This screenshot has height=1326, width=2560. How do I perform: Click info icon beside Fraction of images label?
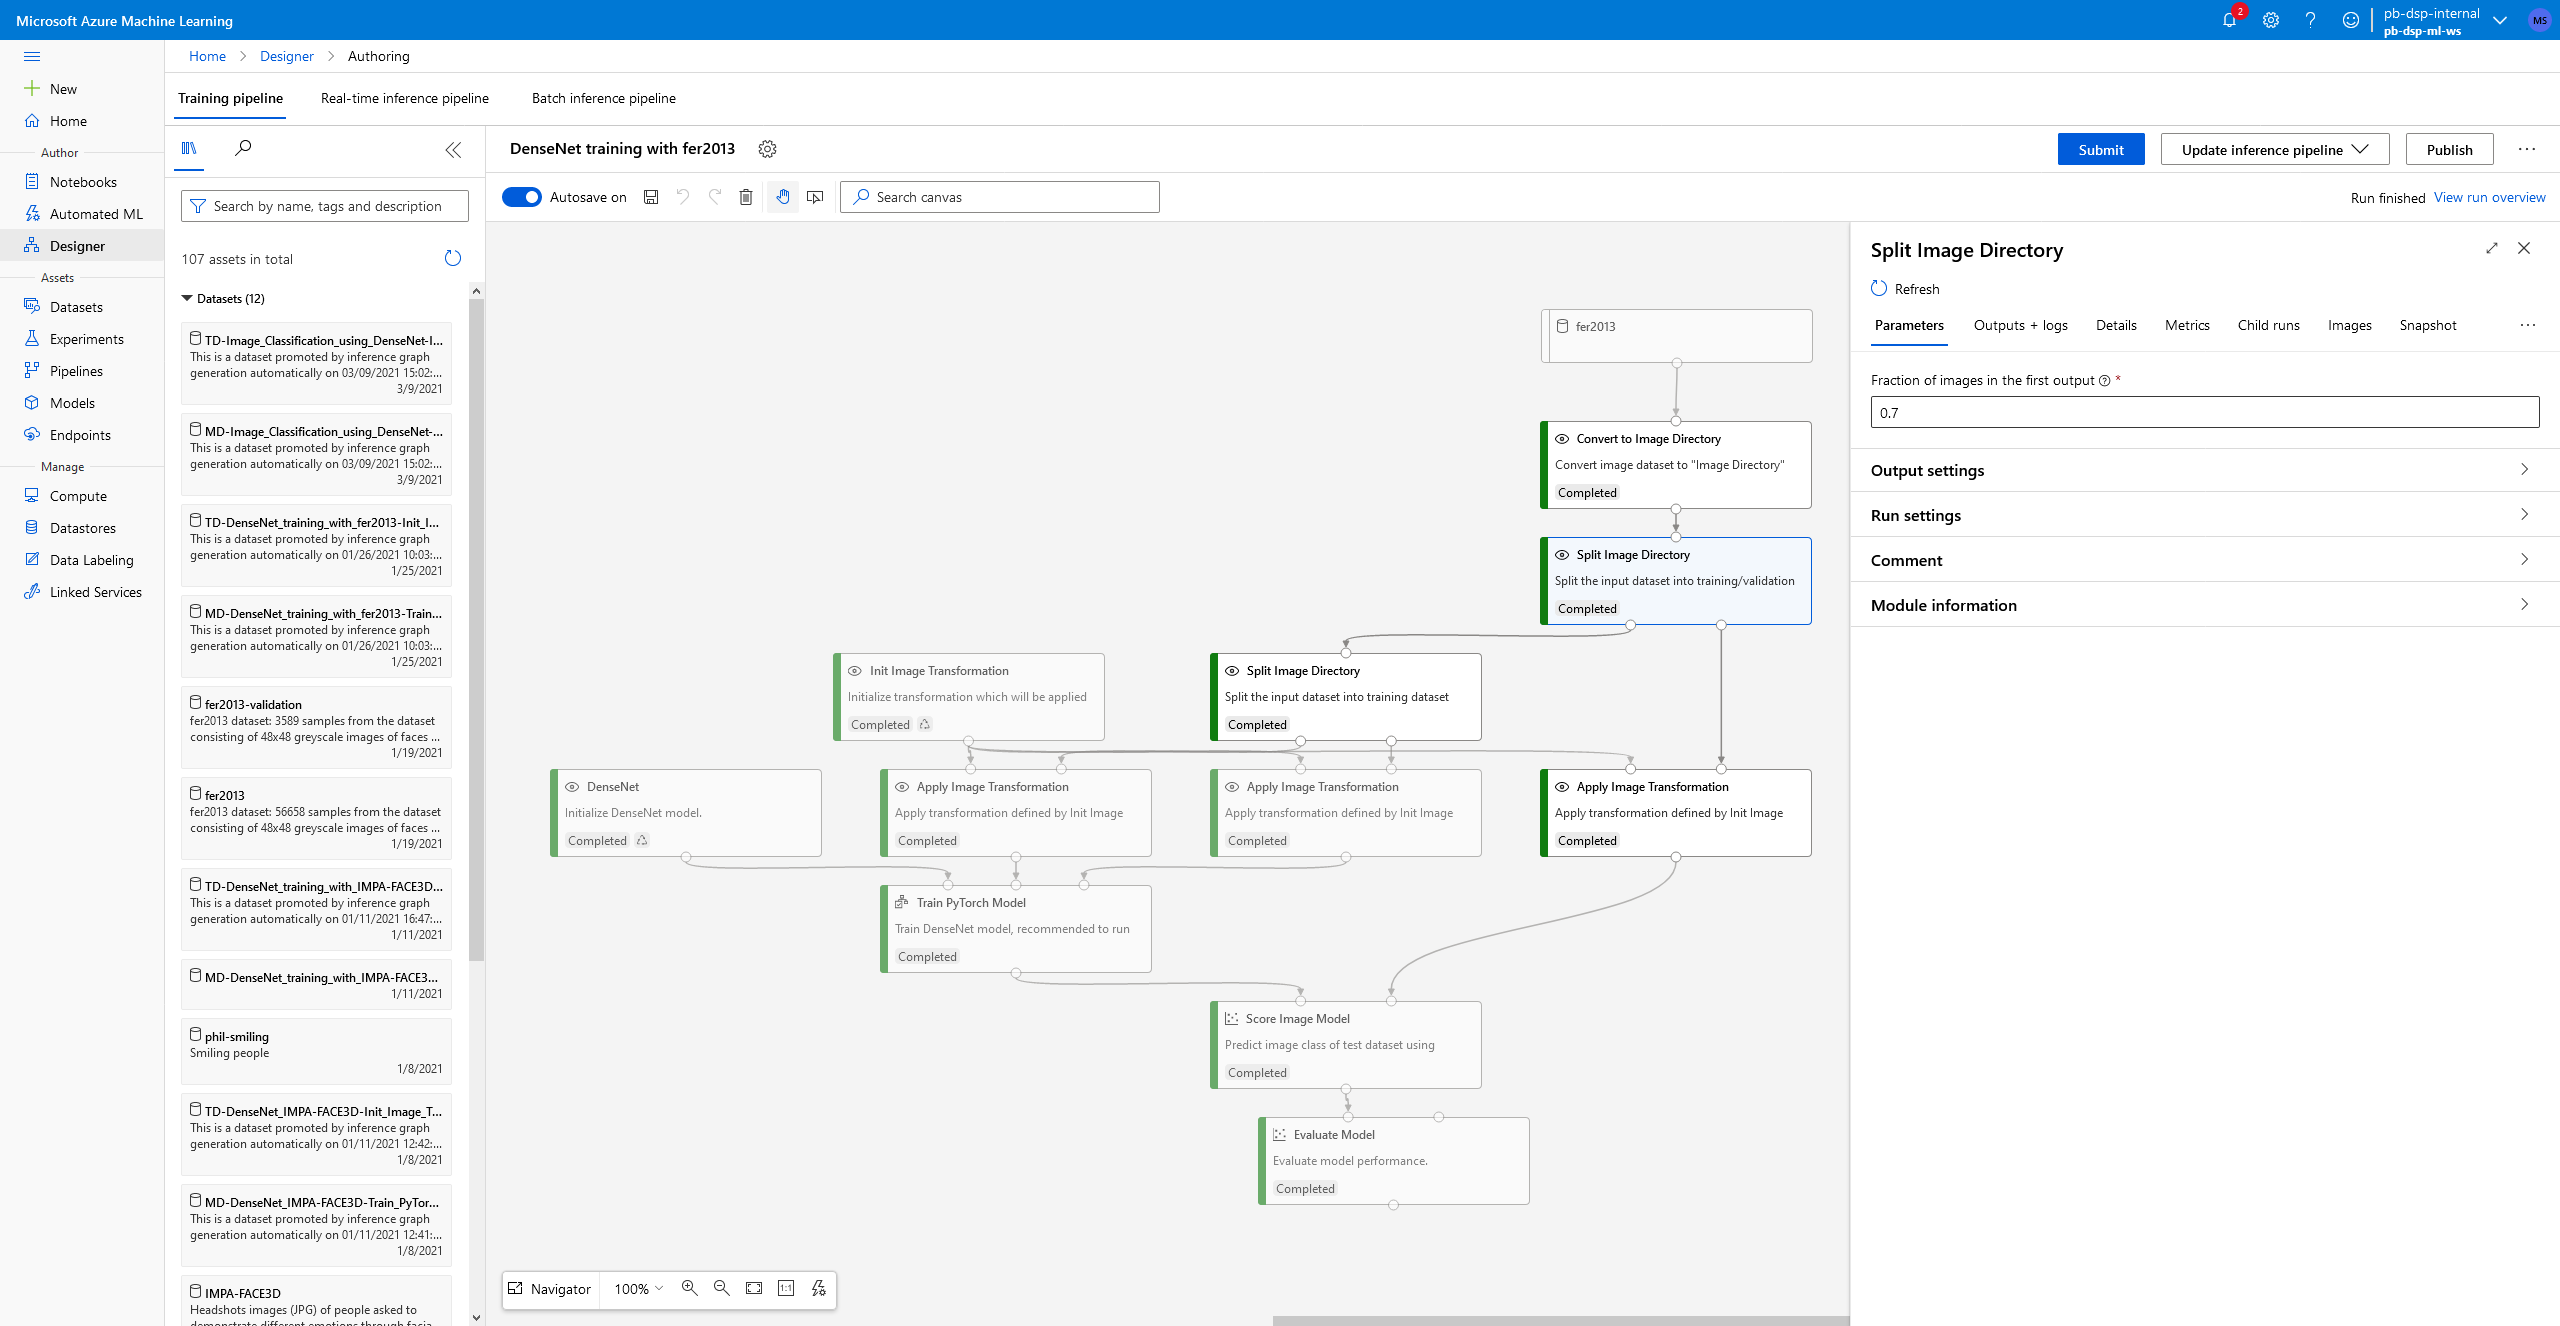pyautogui.click(x=2105, y=381)
